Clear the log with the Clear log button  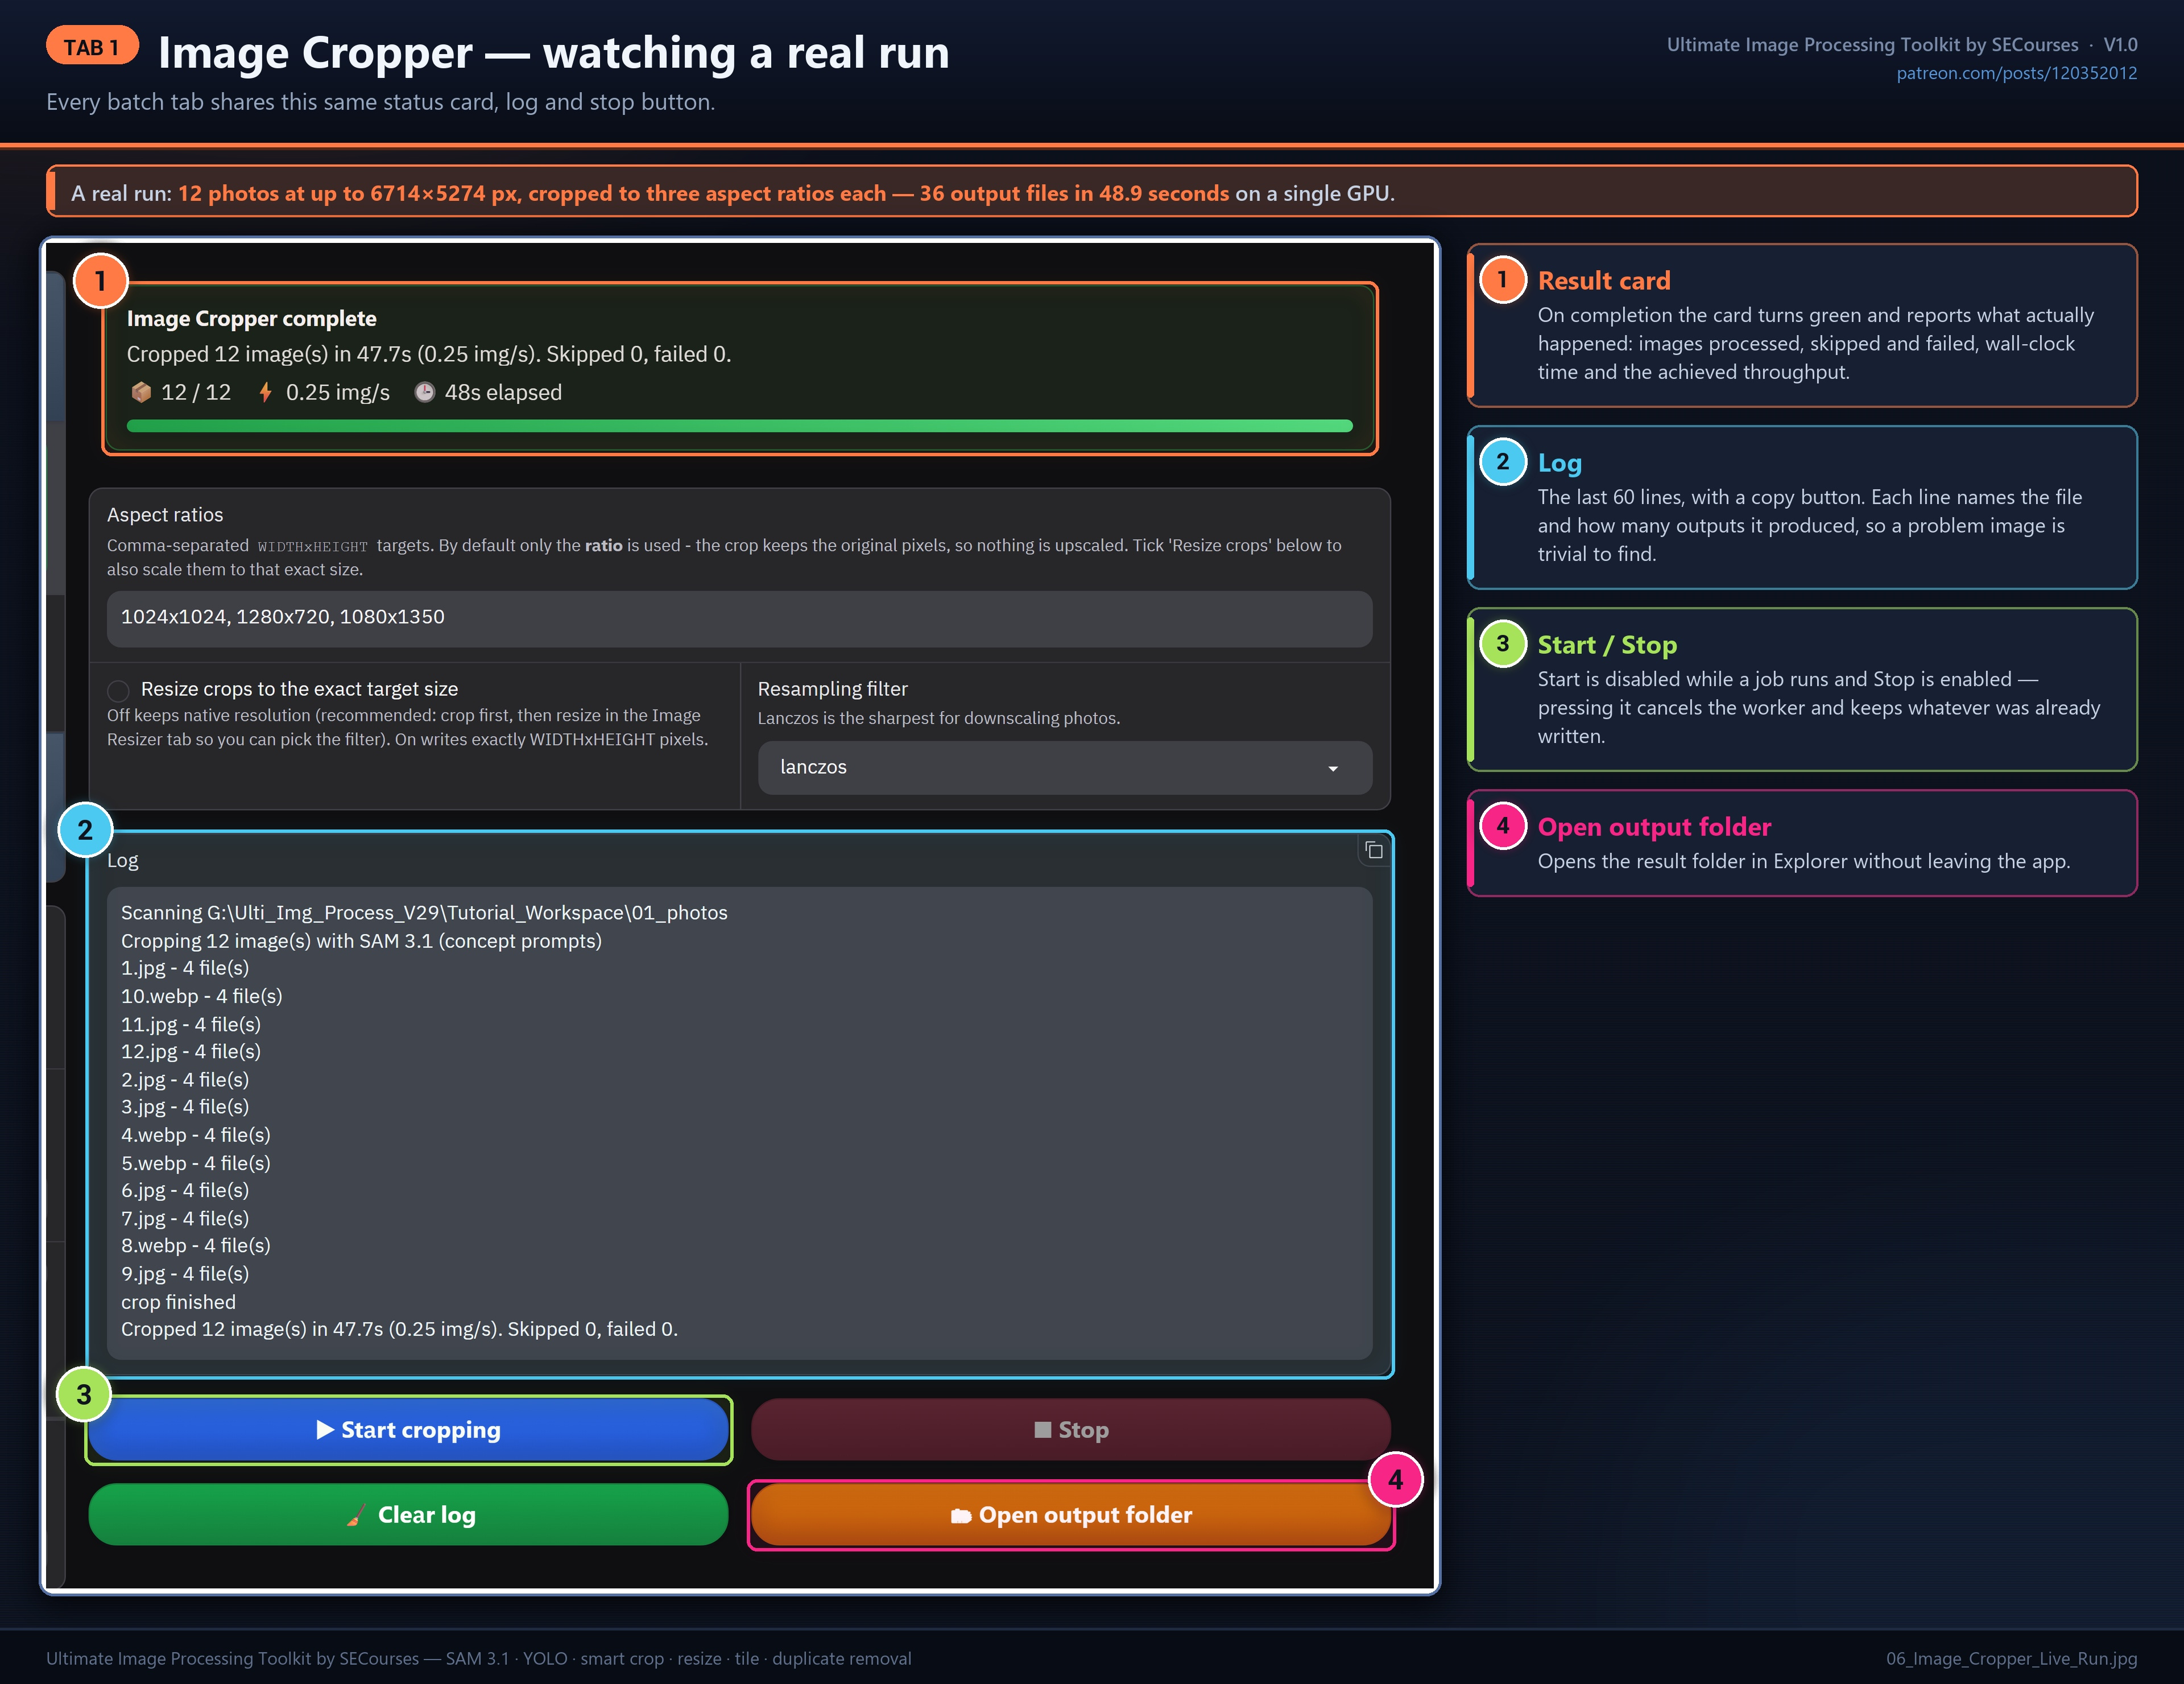[408, 1515]
